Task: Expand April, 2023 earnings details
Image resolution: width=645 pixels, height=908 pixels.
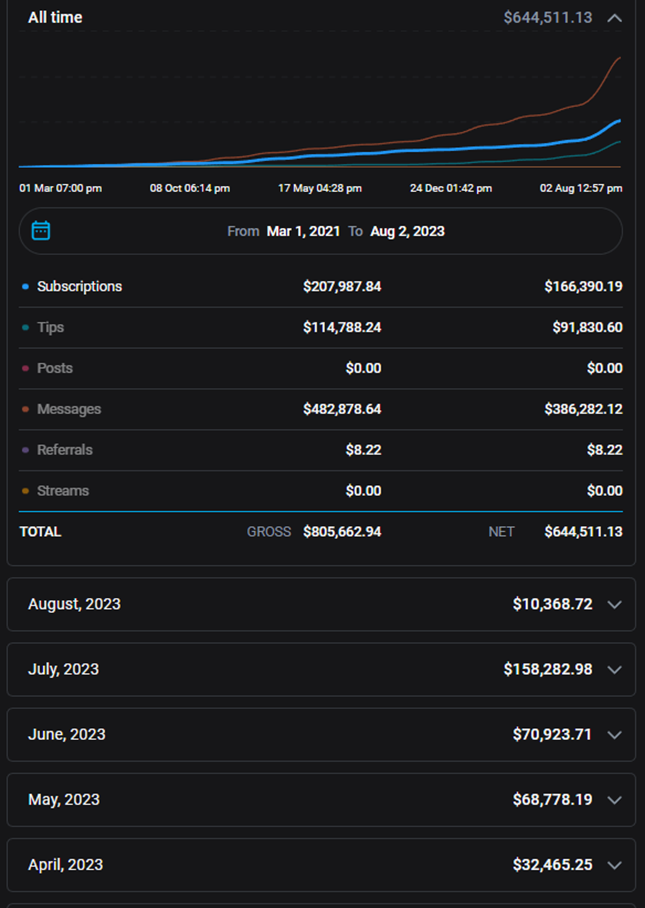Action: 615,864
